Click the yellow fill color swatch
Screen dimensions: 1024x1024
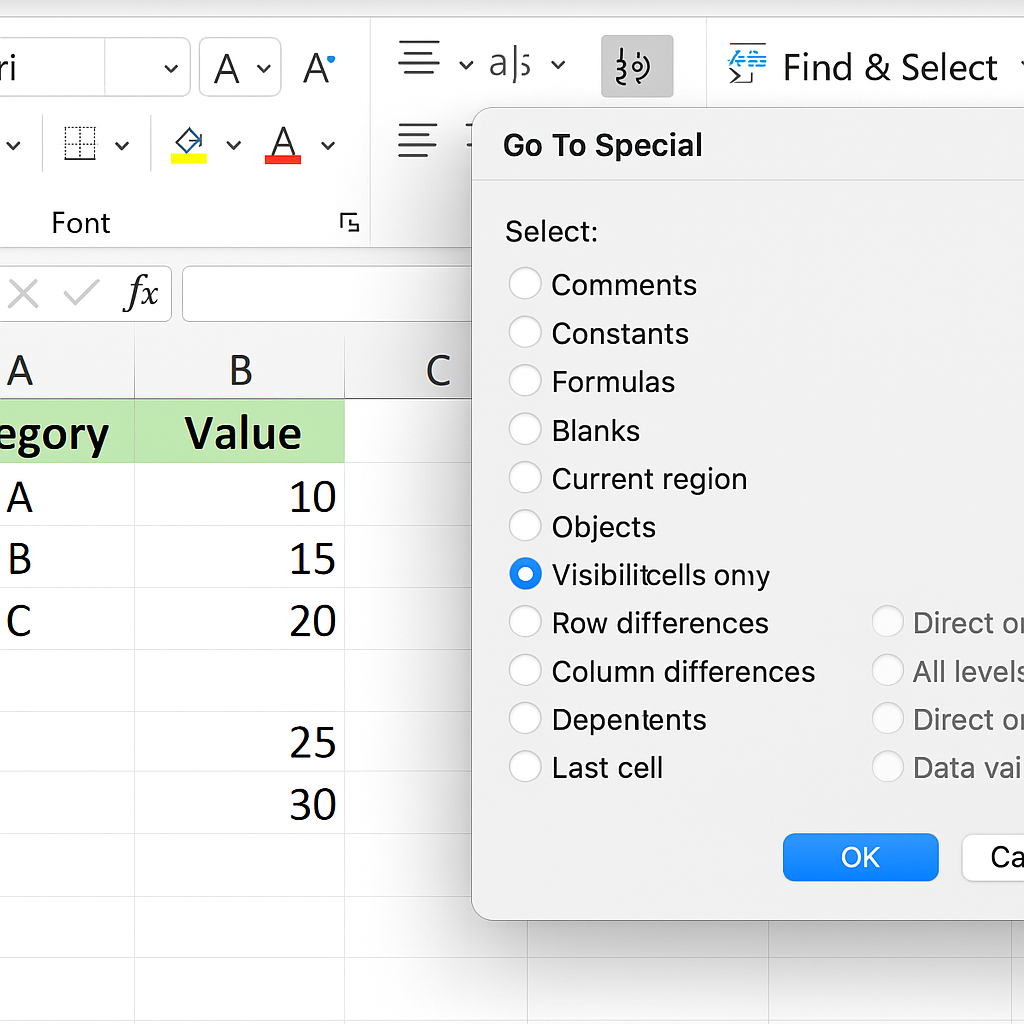[189, 158]
